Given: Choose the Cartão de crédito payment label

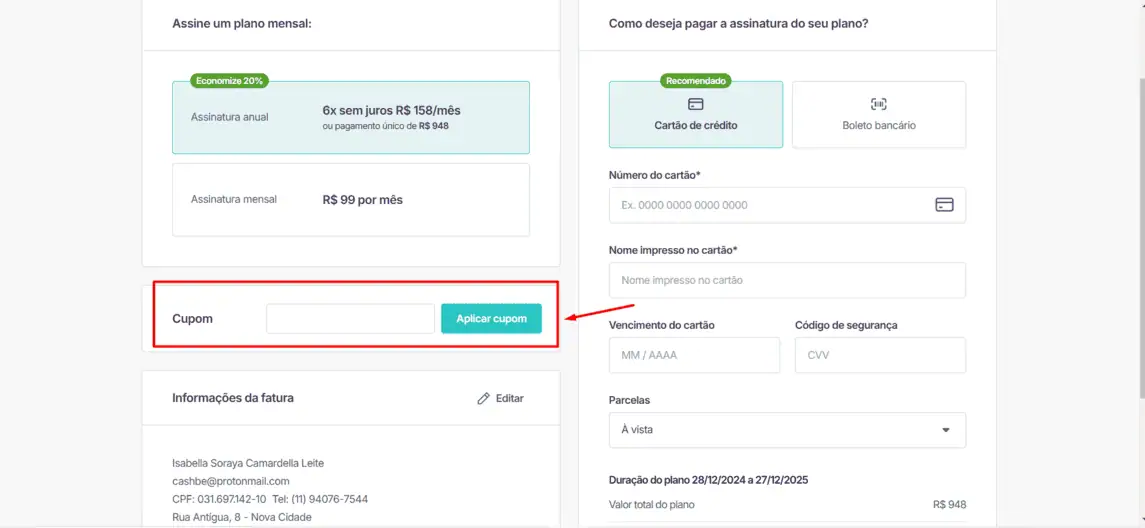Looking at the screenshot, I should click(696, 126).
